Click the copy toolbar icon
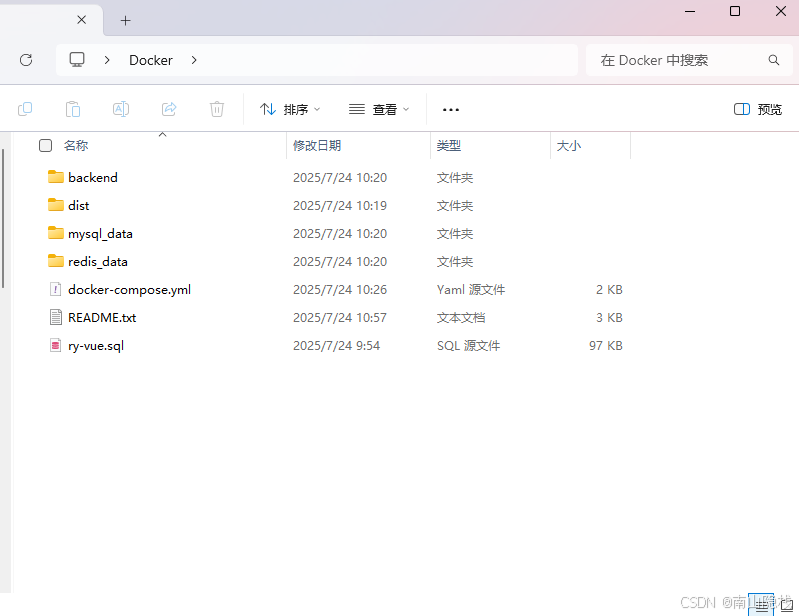 pyautogui.click(x=25, y=109)
